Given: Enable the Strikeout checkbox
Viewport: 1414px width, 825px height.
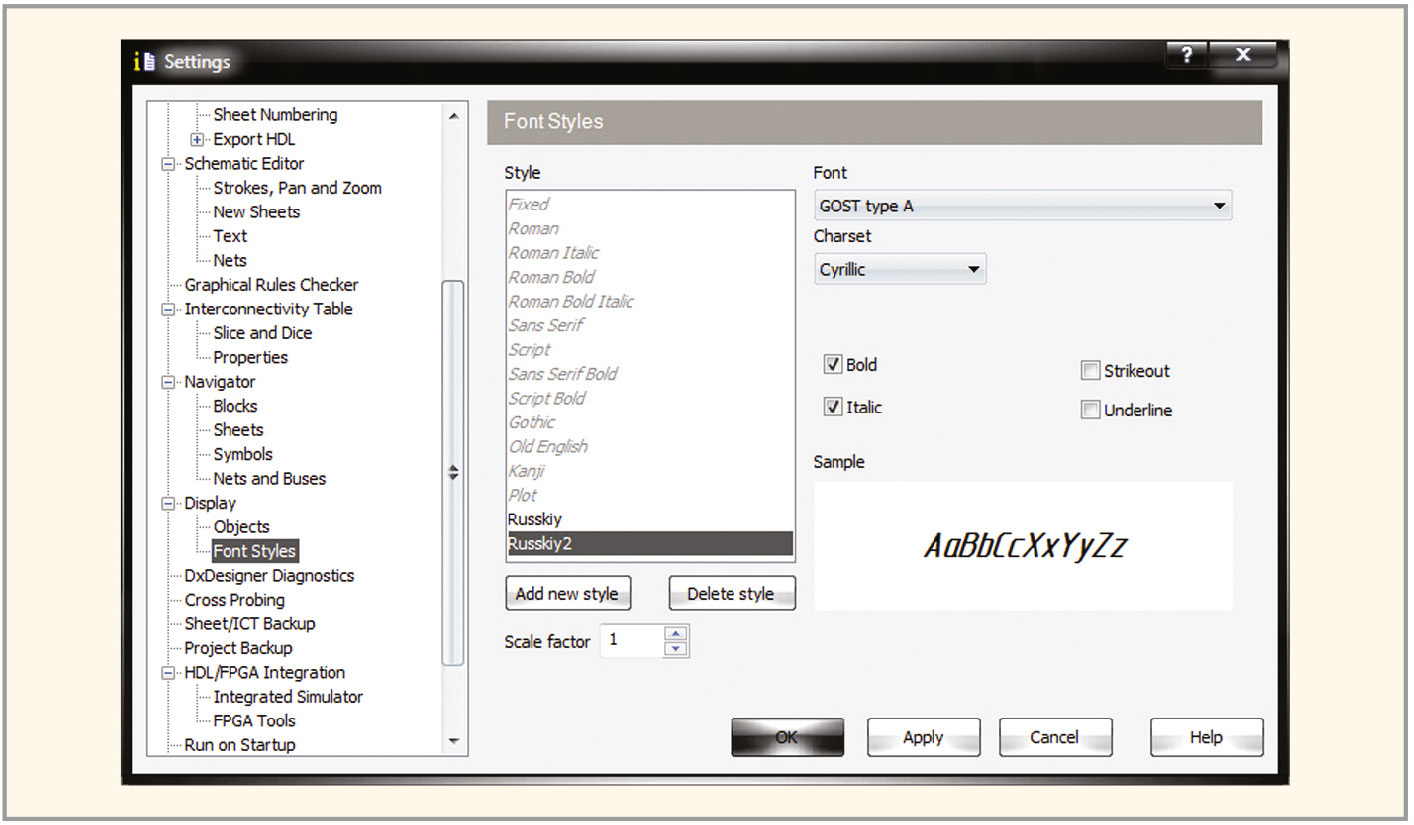Looking at the screenshot, I should tap(1090, 371).
